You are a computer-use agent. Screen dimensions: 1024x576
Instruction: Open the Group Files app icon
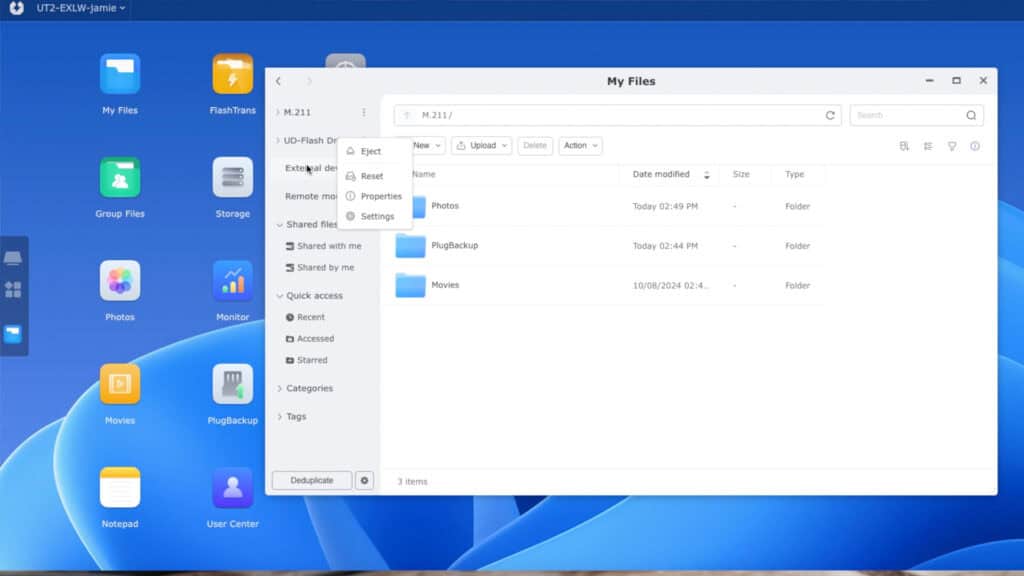120,178
